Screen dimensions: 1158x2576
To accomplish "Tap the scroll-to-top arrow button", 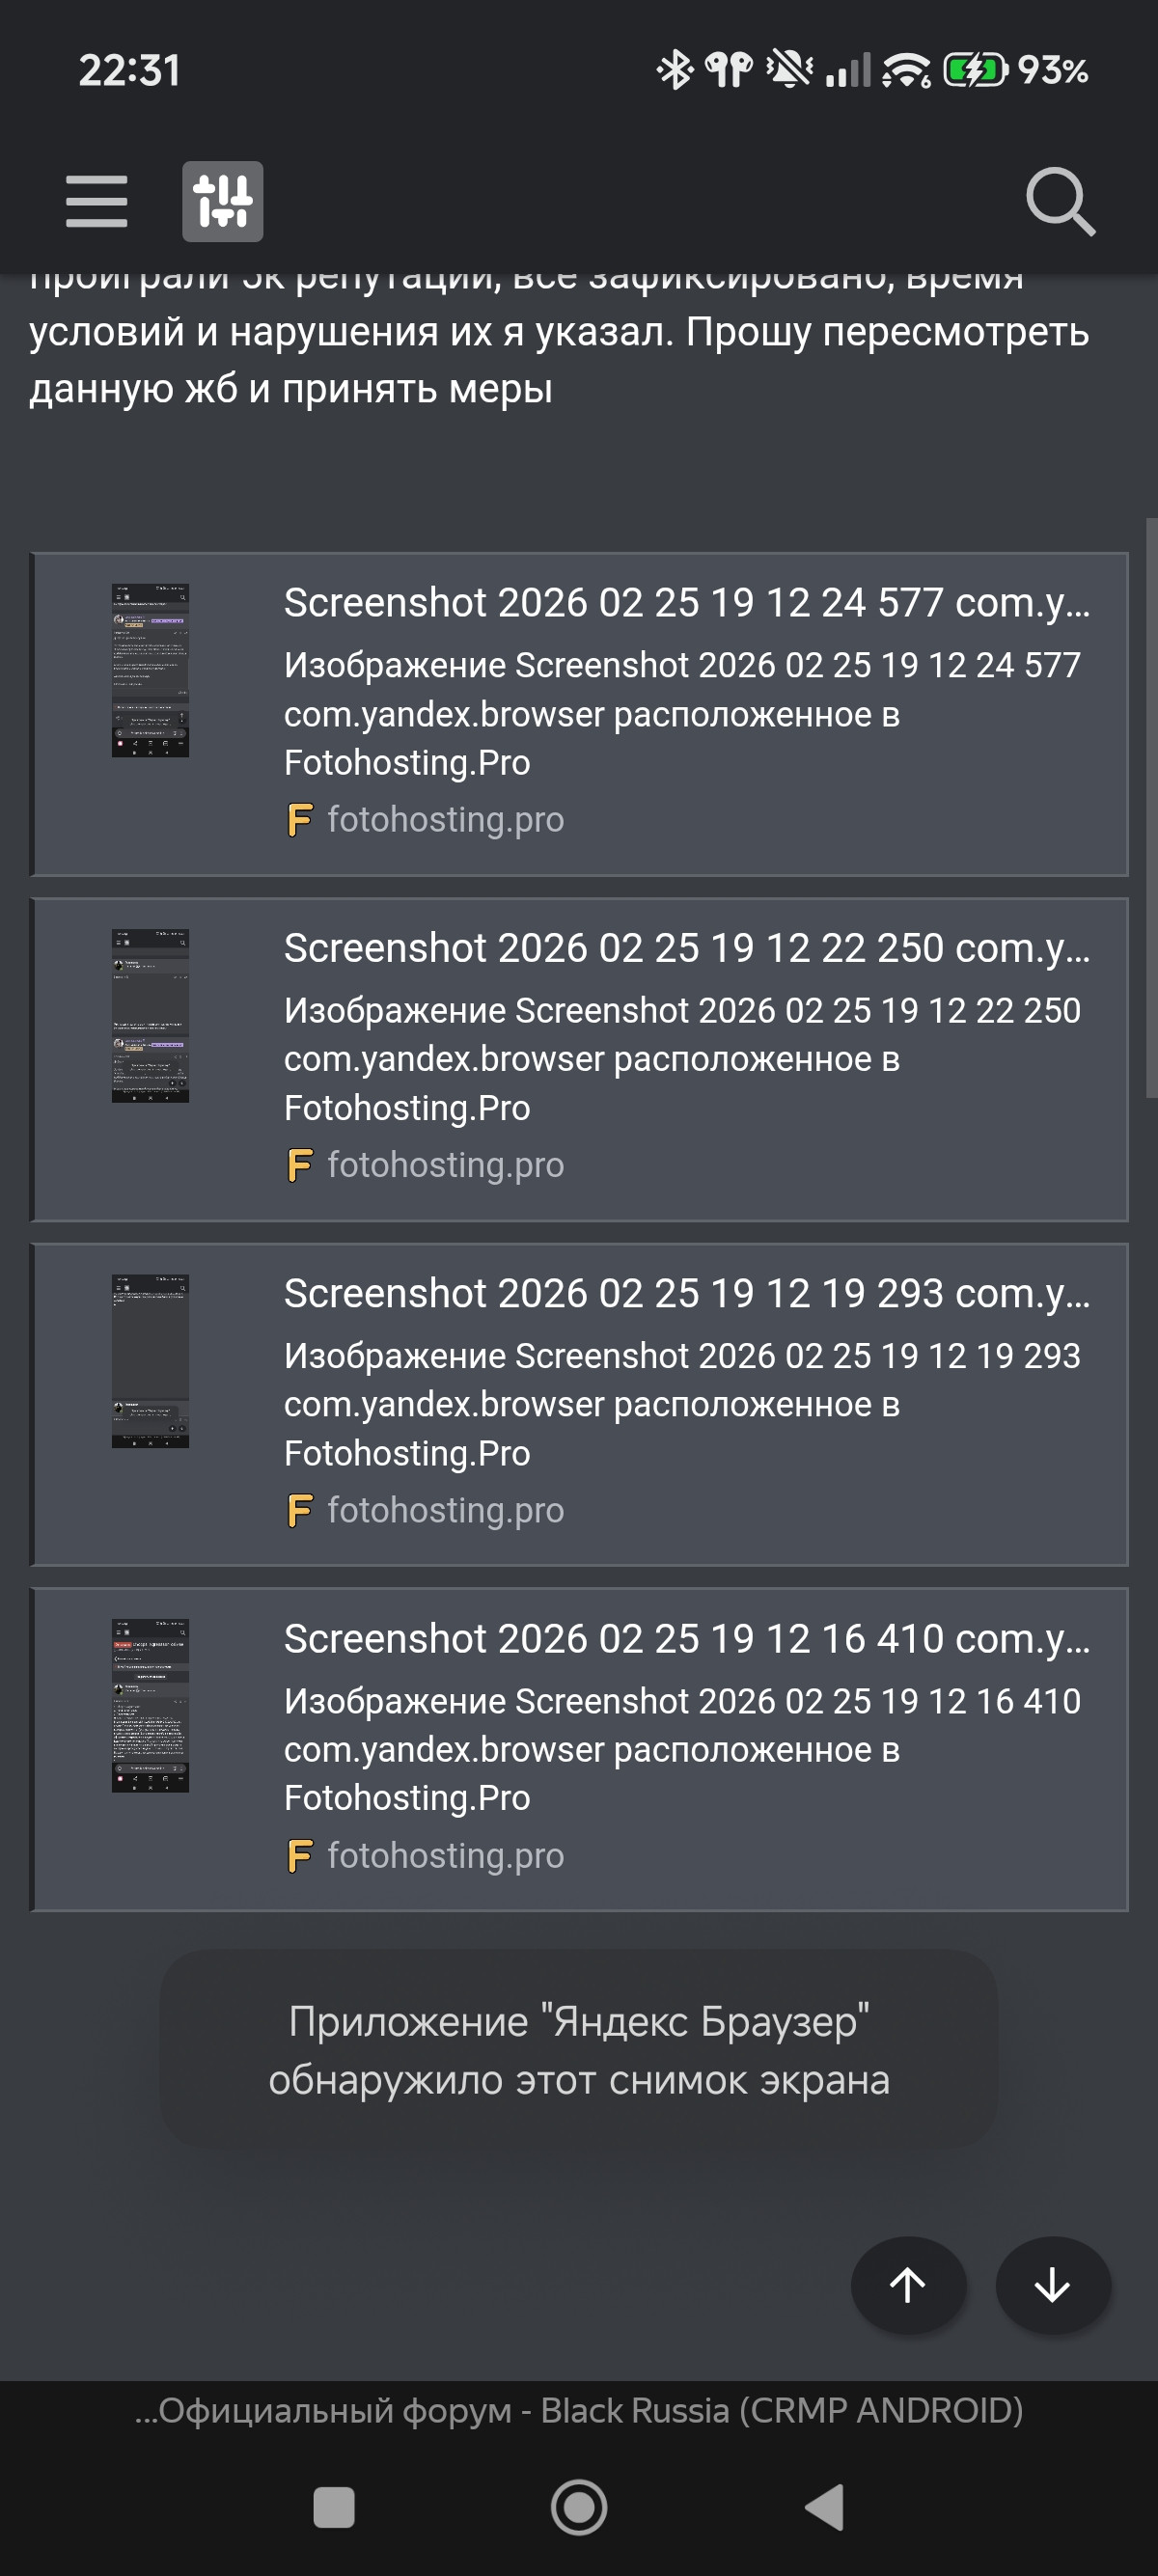I will pos(907,2285).
